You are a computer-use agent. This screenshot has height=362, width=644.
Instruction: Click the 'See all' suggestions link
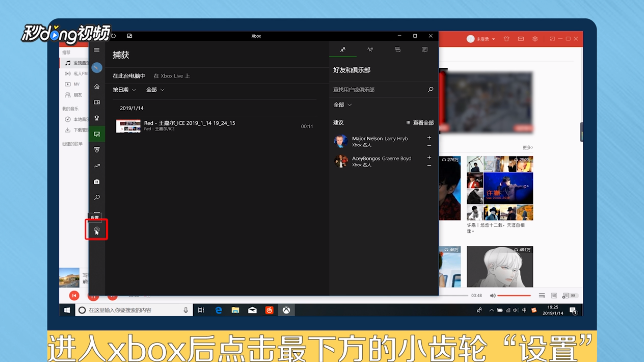tap(420, 122)
